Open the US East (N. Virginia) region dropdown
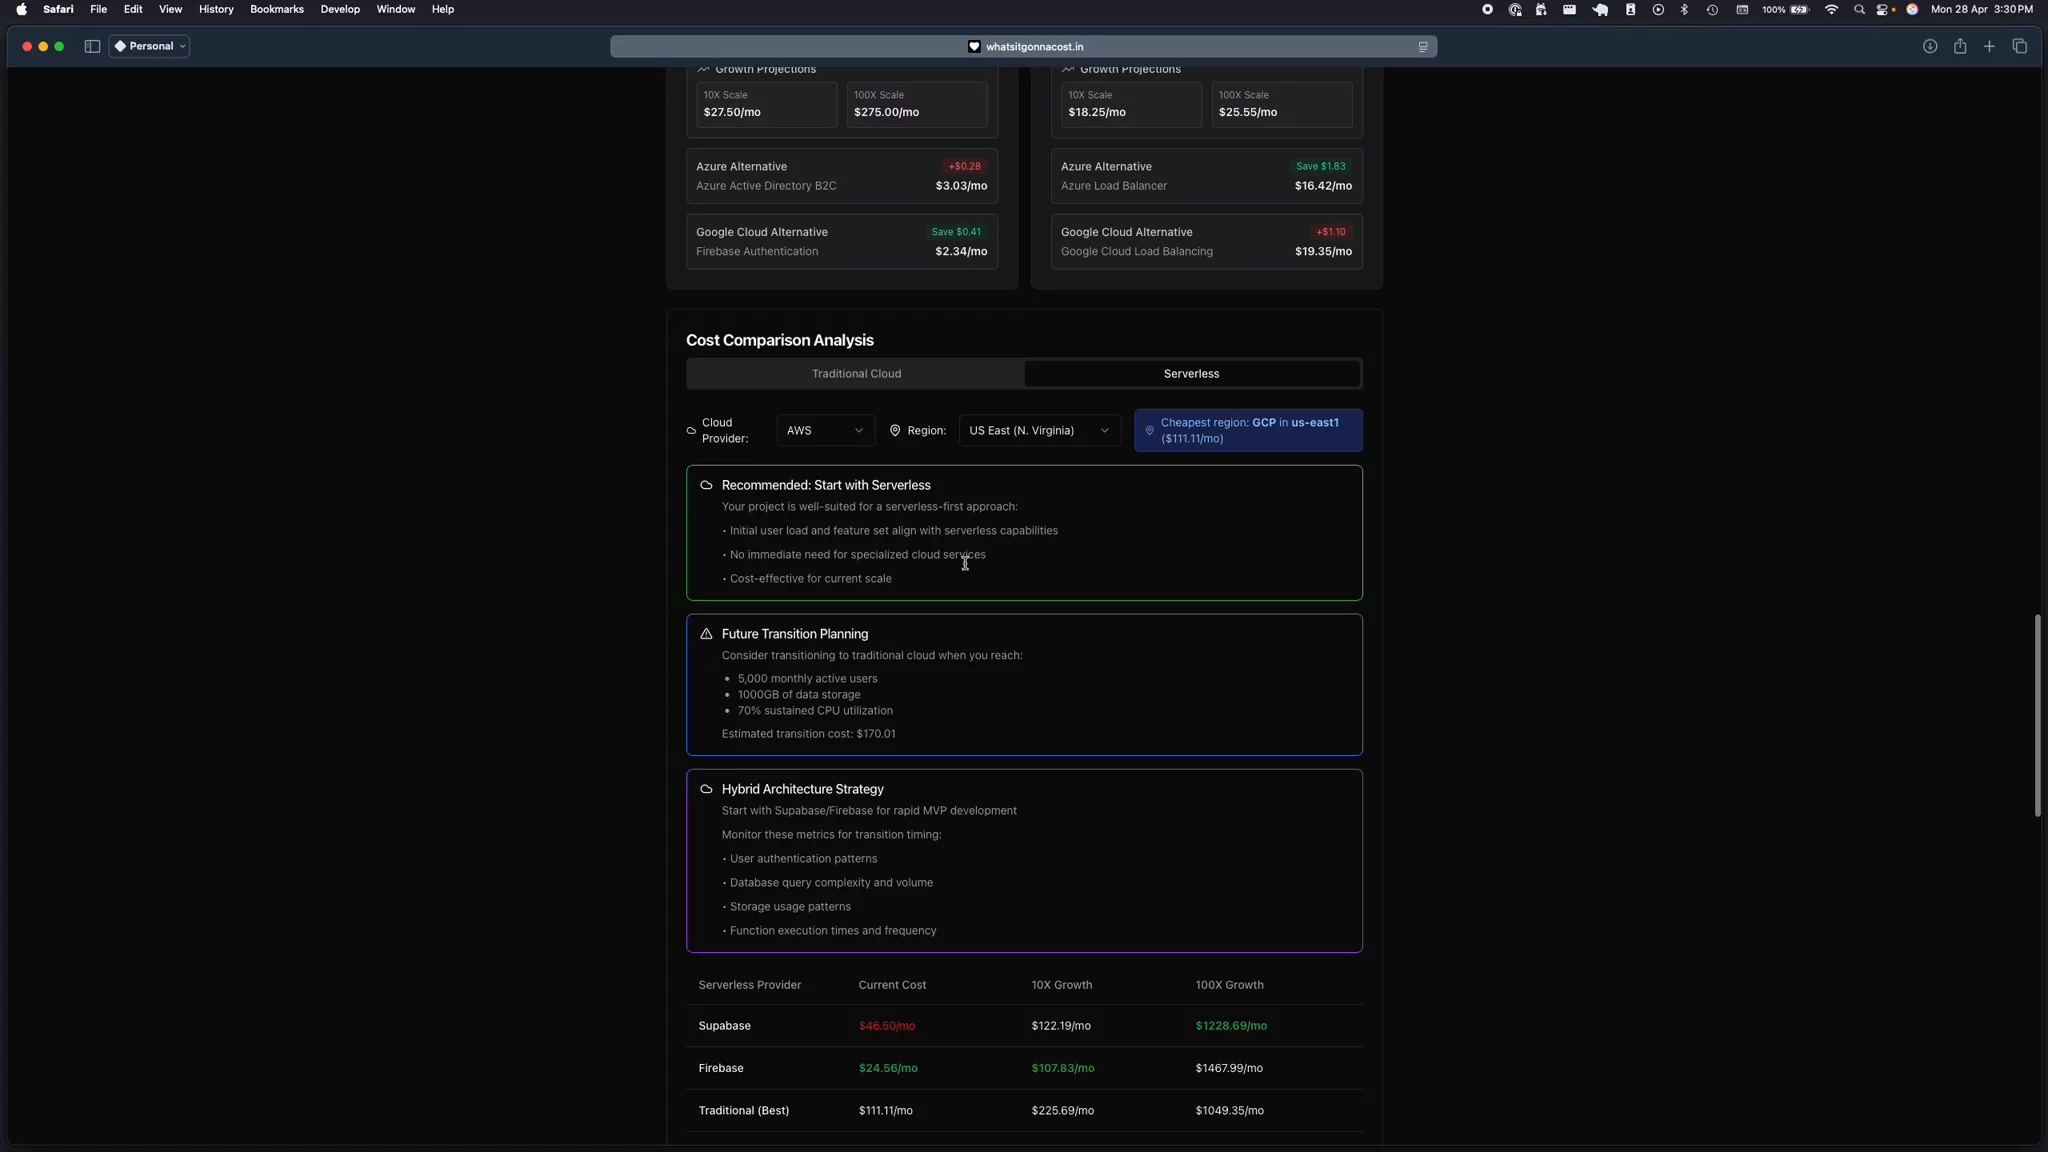The height and width of the screenshot is (1152, 2048). (1038, 430)
